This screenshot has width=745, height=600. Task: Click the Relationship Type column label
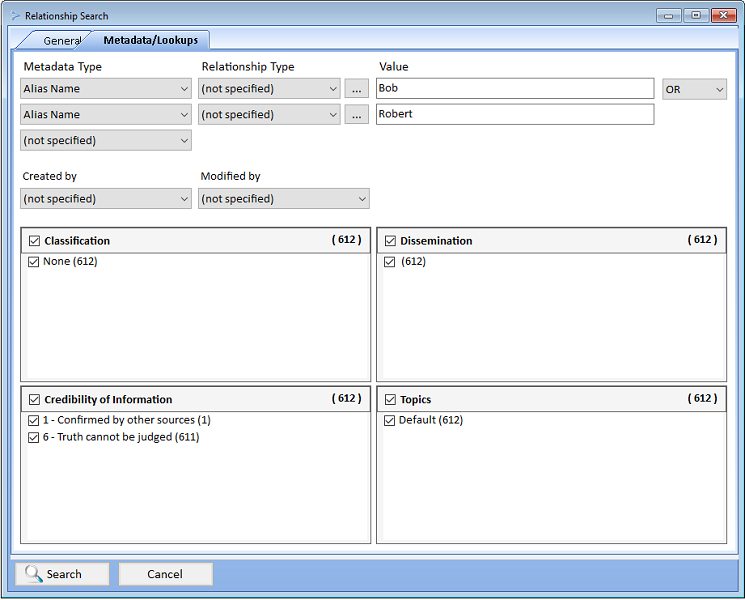pos(248,67)
